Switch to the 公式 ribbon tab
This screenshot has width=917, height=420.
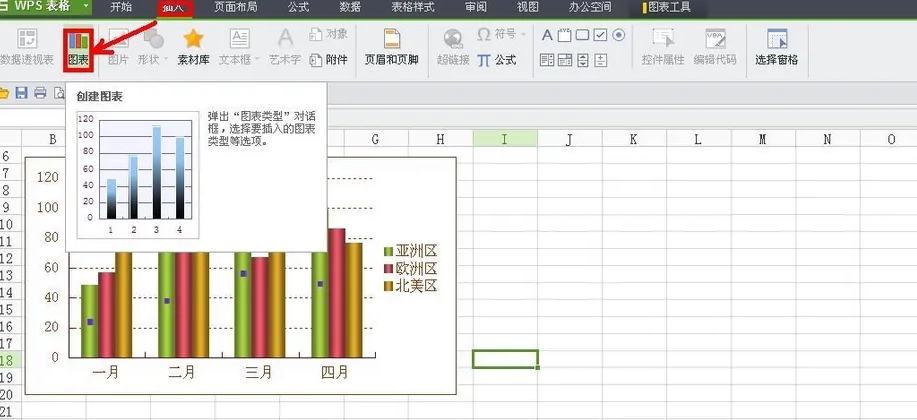point(298,7)
